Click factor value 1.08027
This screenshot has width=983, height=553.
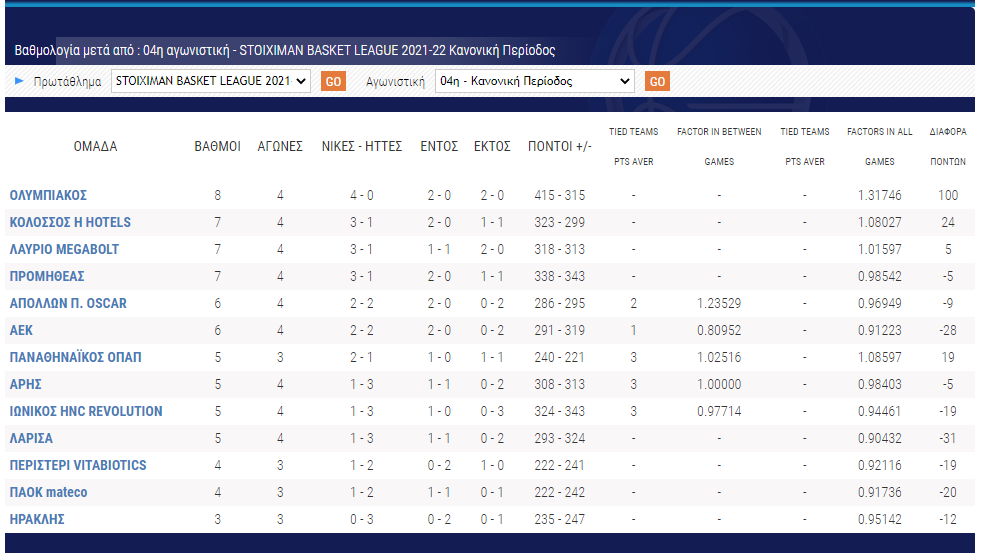(x=880, y=222)
